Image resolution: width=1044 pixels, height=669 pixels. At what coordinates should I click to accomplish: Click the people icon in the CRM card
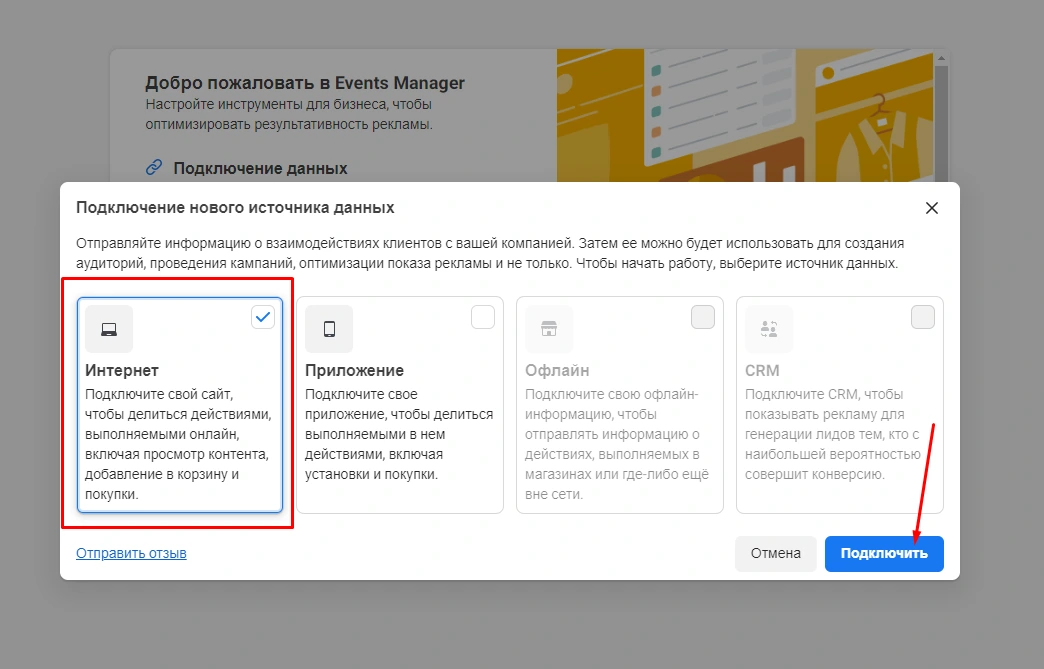(769, 329)
